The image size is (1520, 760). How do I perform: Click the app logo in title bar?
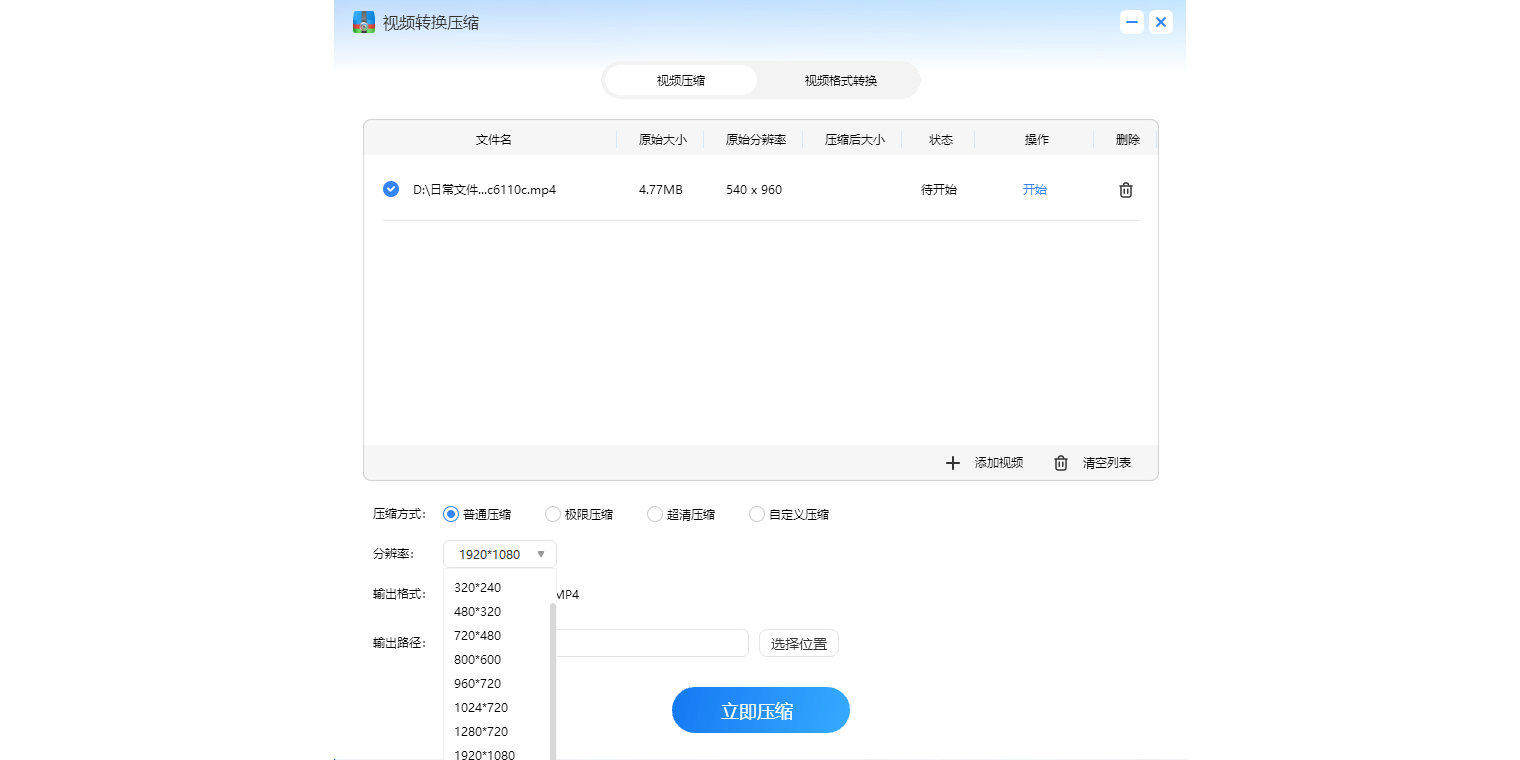pos(364,22)
